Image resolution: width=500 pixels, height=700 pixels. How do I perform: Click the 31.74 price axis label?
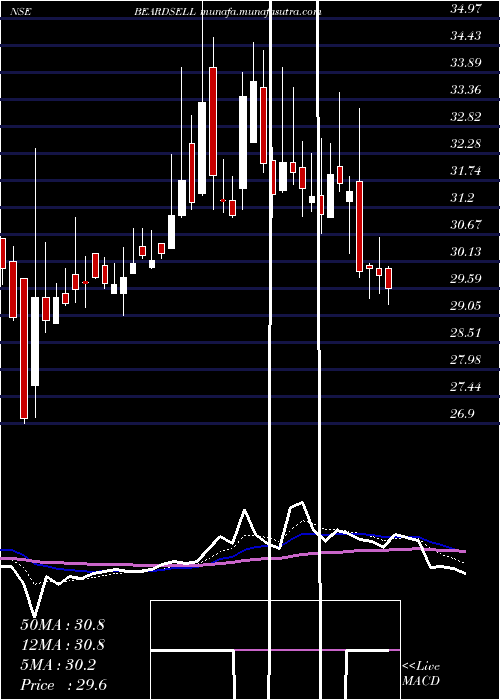click(466, 171)
